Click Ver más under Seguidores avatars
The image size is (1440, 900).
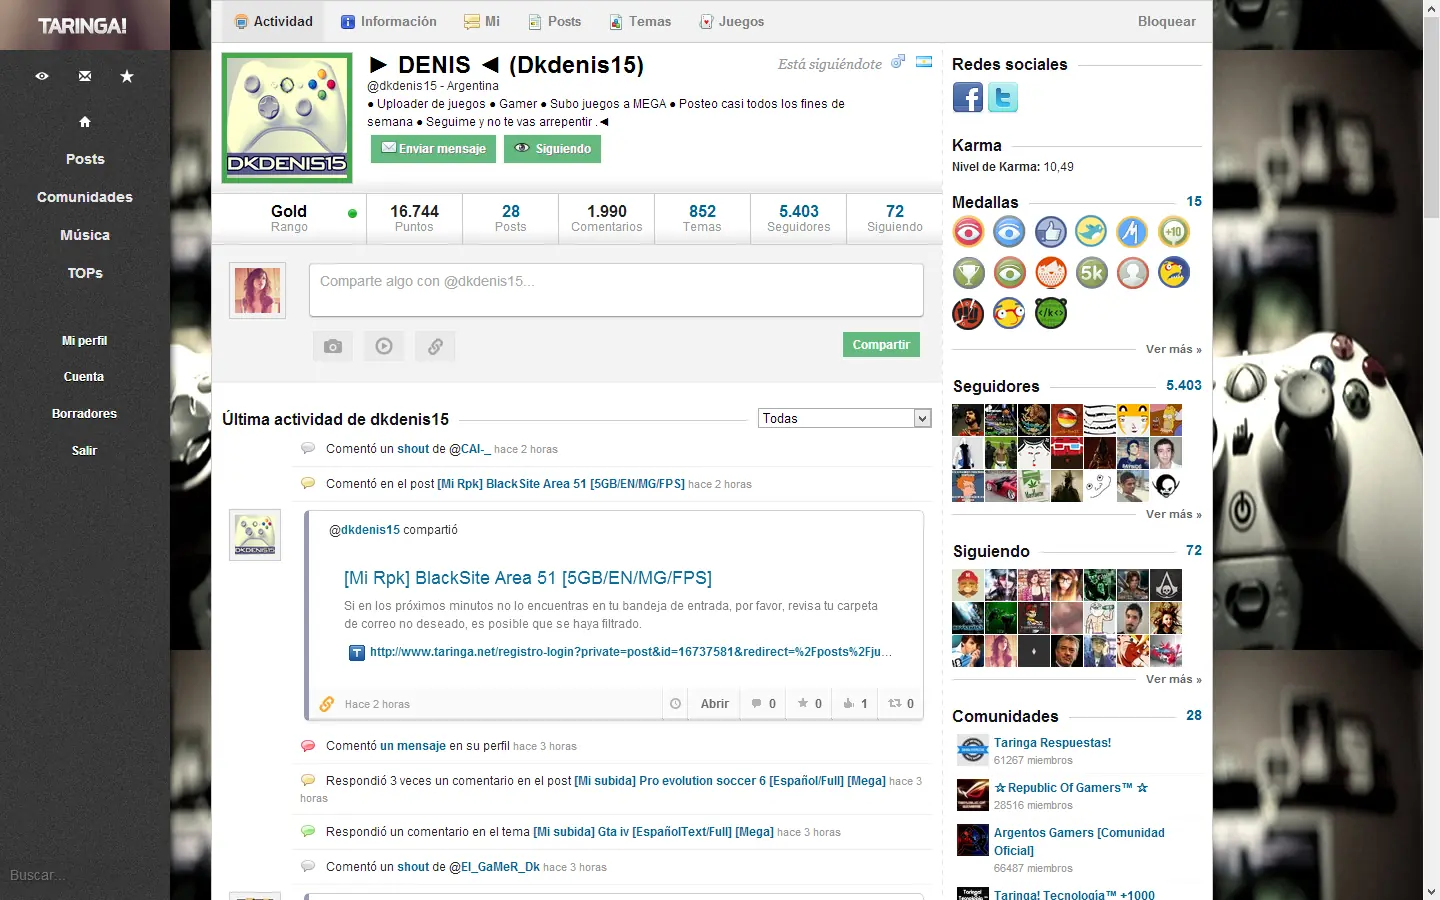[1174, 514]
